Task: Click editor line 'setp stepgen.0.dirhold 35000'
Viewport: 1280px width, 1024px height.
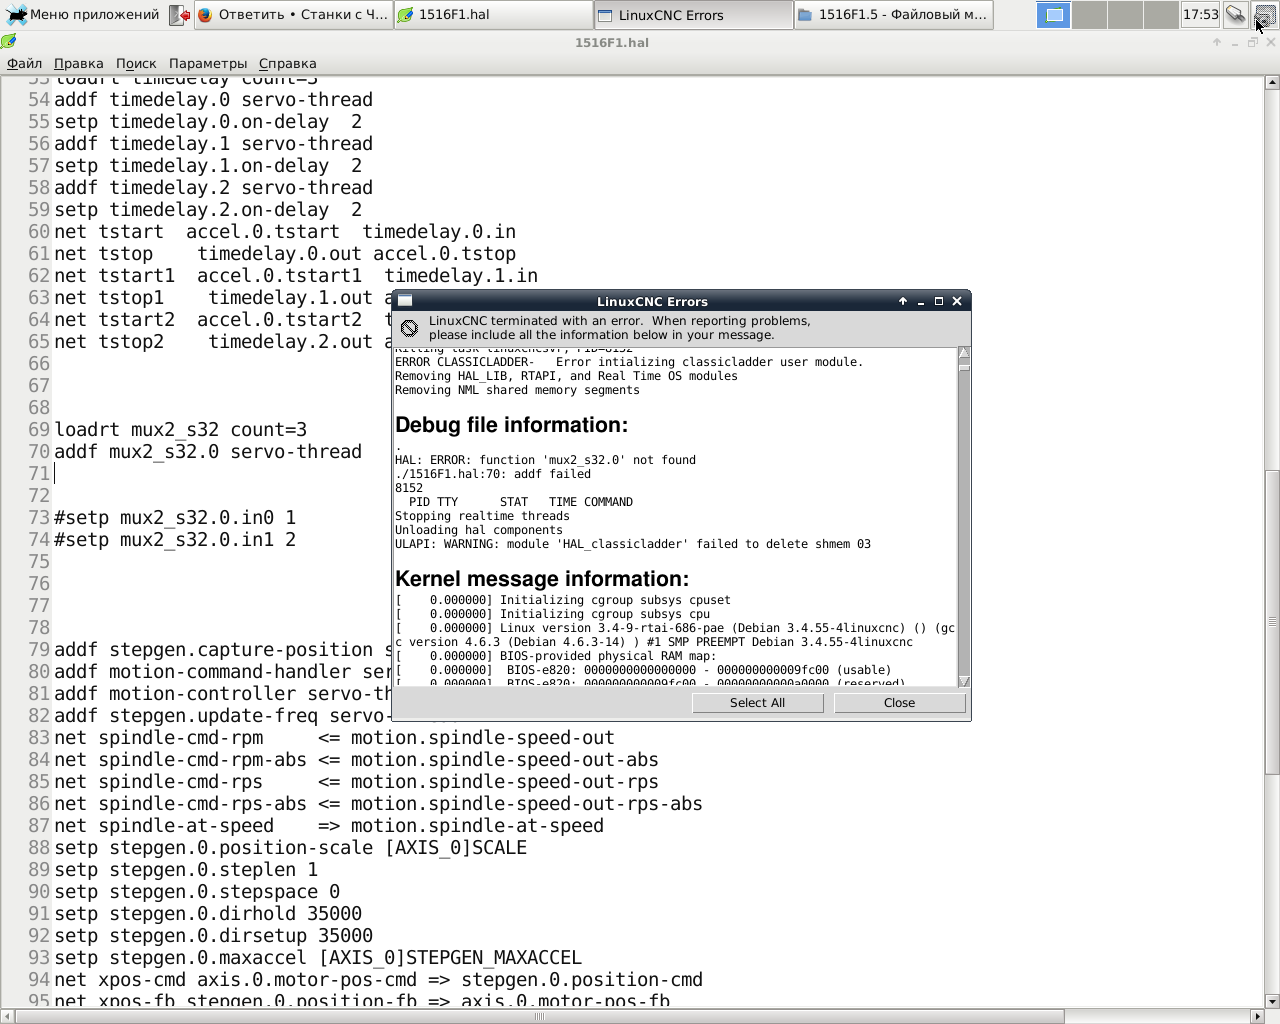Action: point(208,914)
